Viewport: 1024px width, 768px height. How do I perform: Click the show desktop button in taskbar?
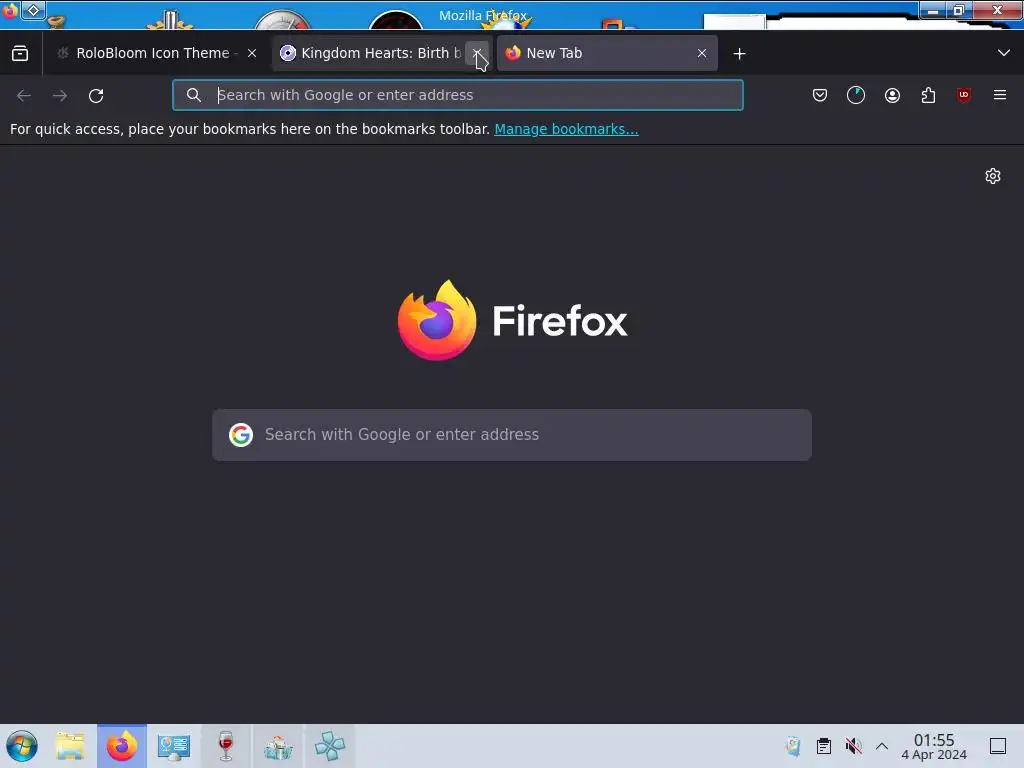[998, 746]
